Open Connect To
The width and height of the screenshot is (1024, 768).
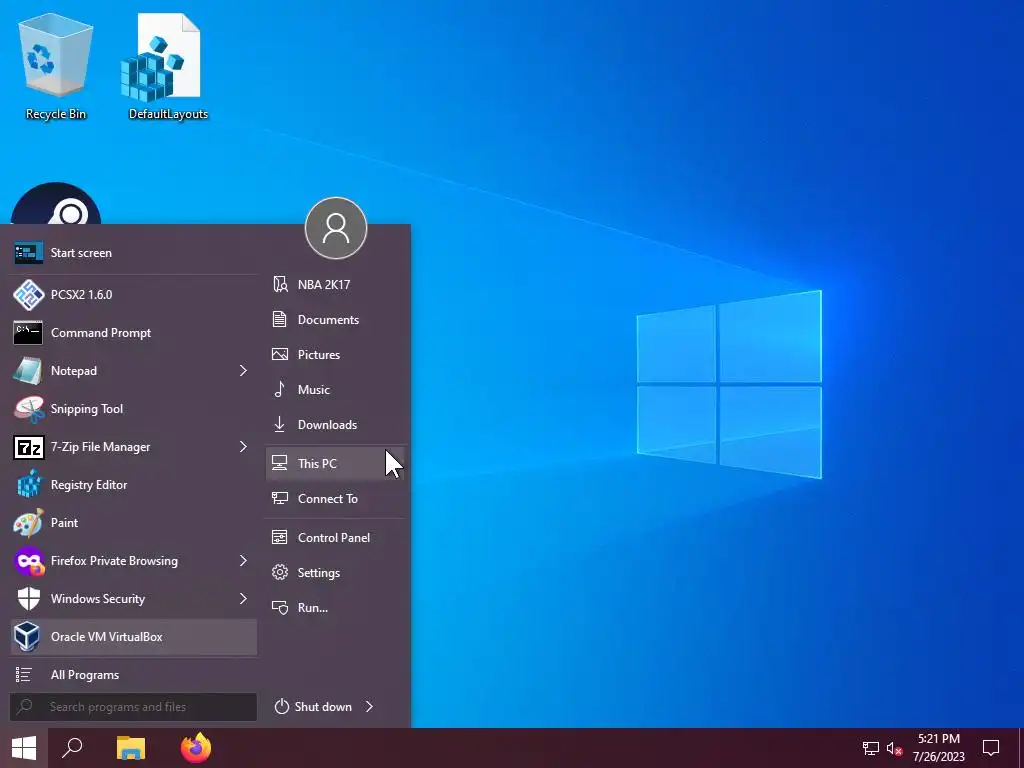point(335,498)
